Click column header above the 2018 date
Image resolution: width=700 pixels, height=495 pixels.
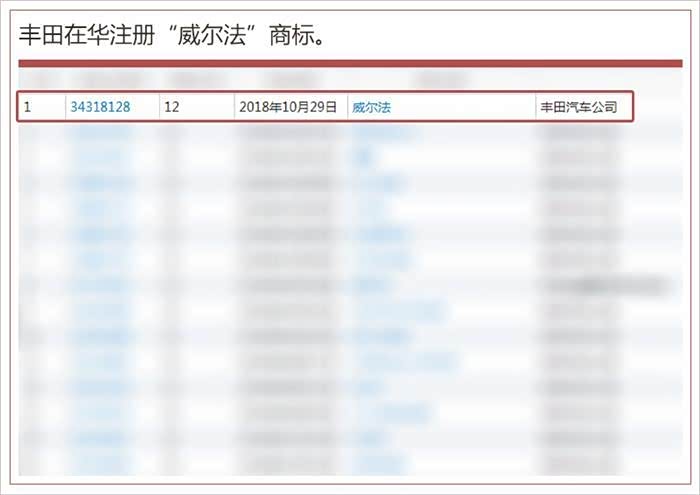coord(288,80)
